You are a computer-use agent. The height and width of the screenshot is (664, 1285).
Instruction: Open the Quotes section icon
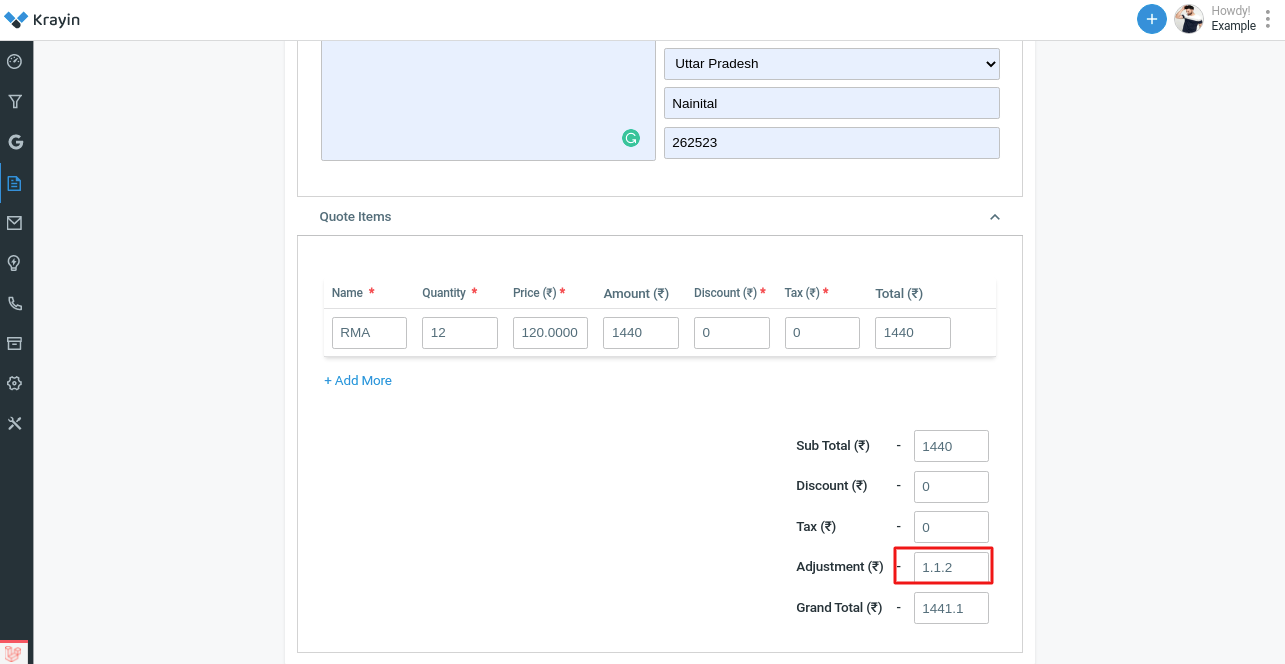click(x=15, y=183)
